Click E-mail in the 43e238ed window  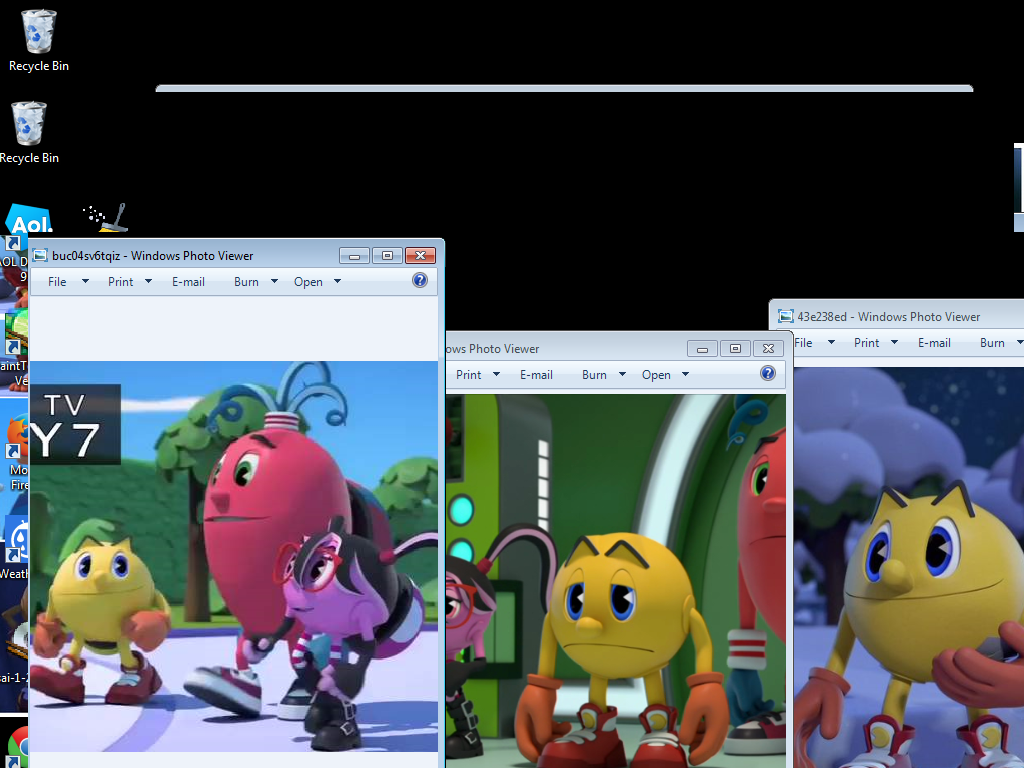pos(935,343)
